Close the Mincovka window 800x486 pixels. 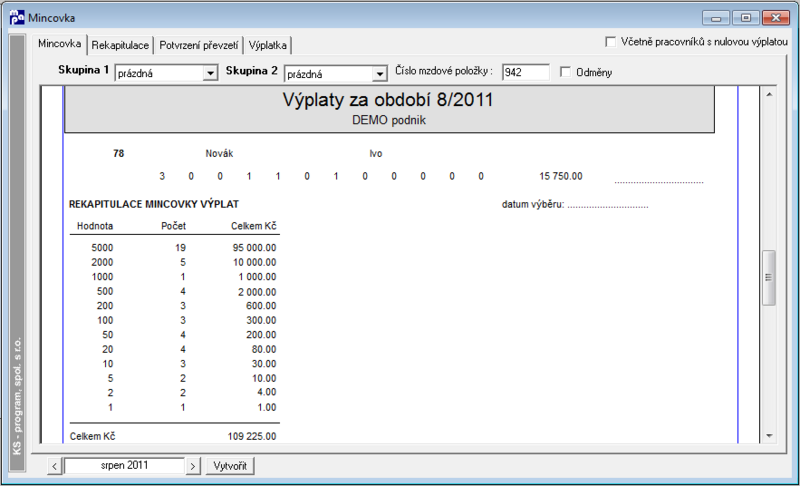coord(776,18)
